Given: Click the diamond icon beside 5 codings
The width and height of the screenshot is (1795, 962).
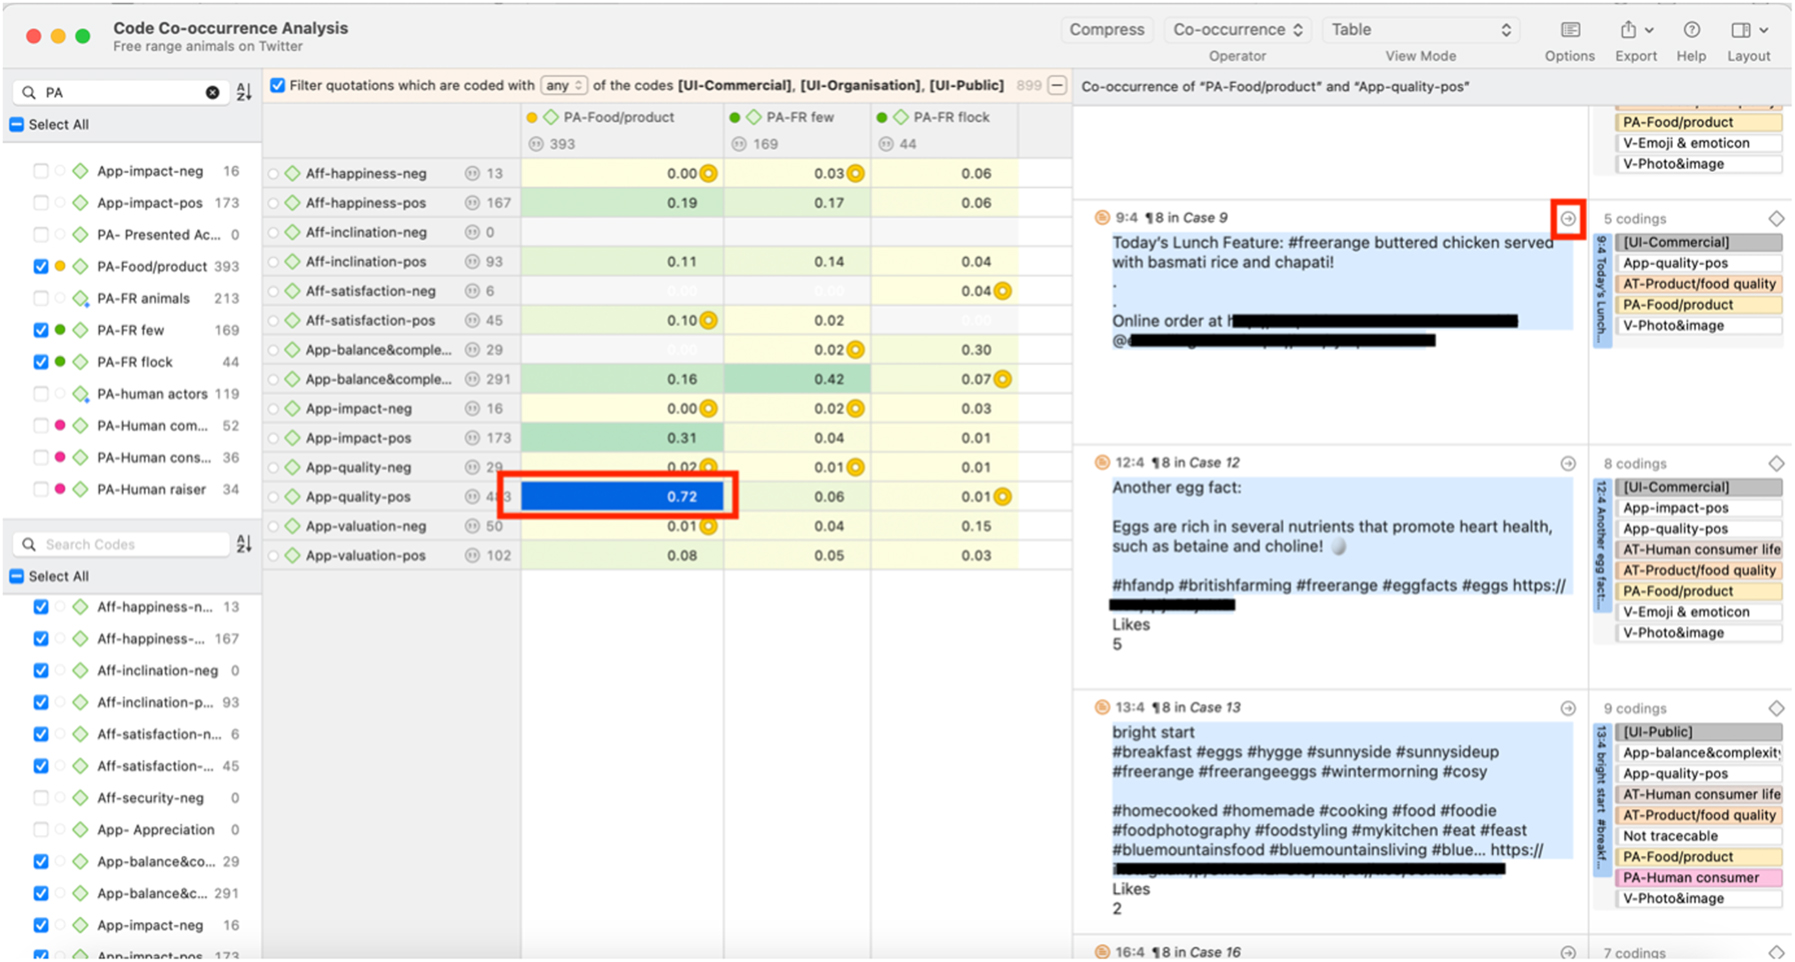Looking at the screenshot, I should 1777,218.
